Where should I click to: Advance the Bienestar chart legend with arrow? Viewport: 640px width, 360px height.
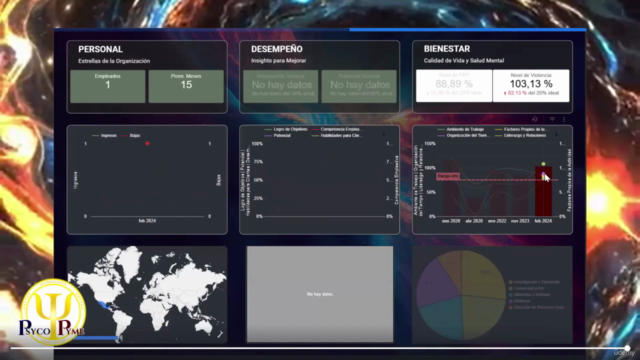pos(556,134)
